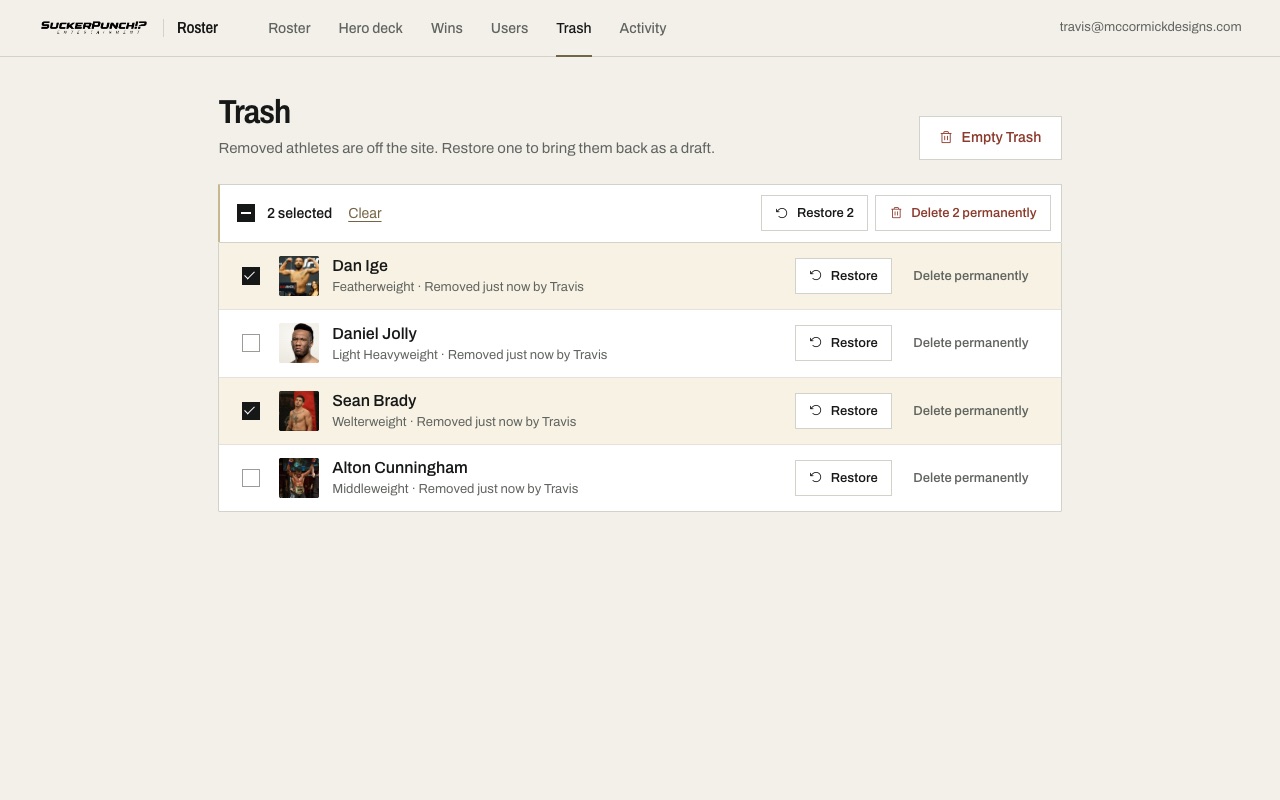This screenshot has width=1280, height=800.
Task: Switch to the Hero deck tab
Action: point(370,28)
